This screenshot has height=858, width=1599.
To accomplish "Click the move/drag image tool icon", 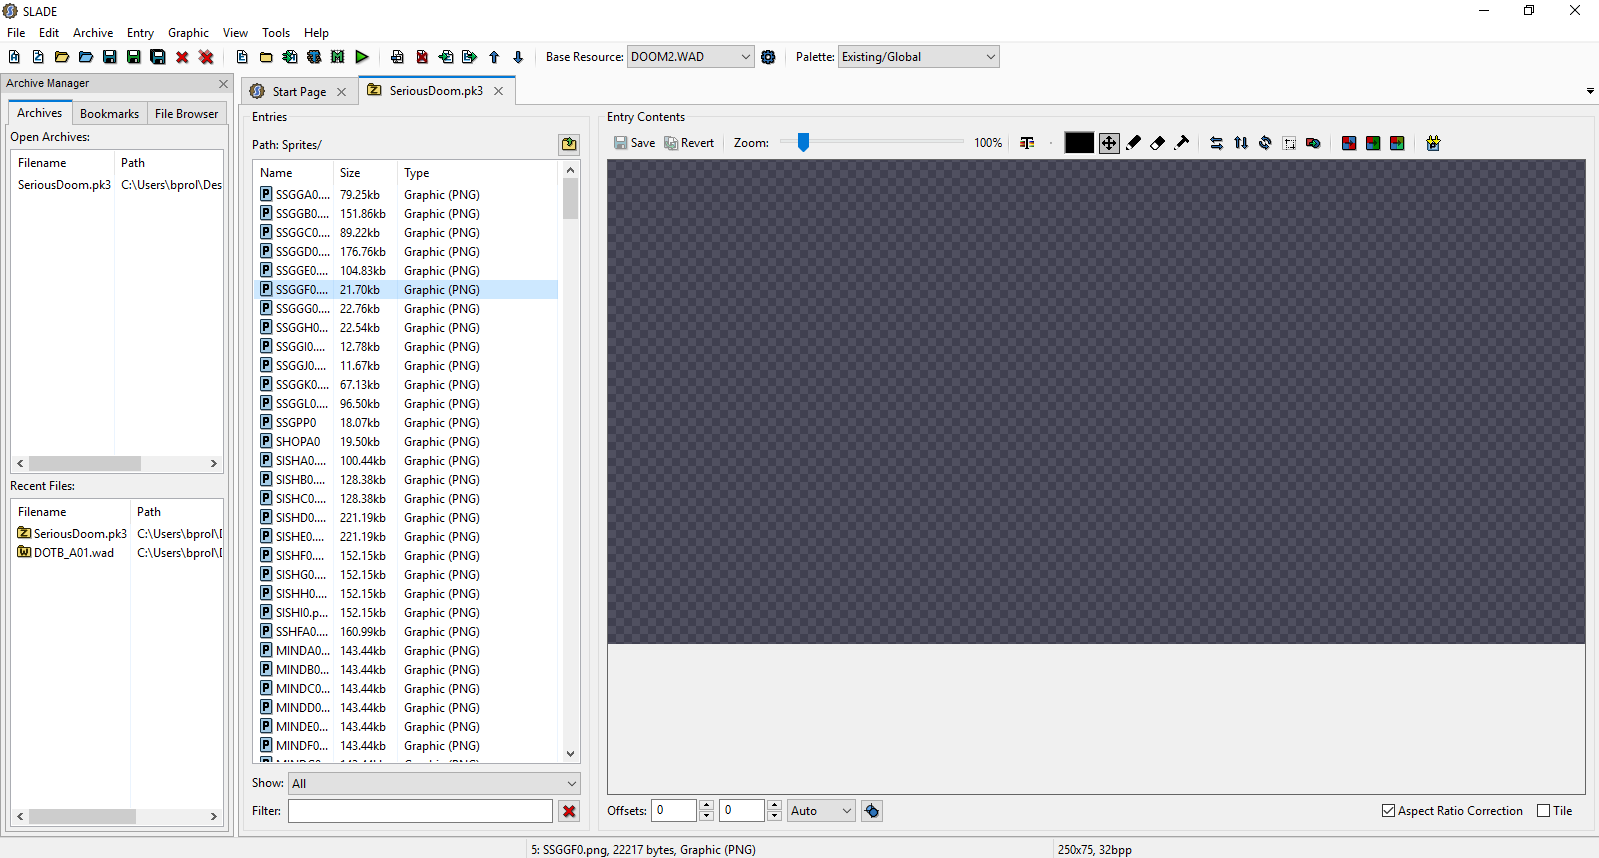I will [x=1109, y=143].
